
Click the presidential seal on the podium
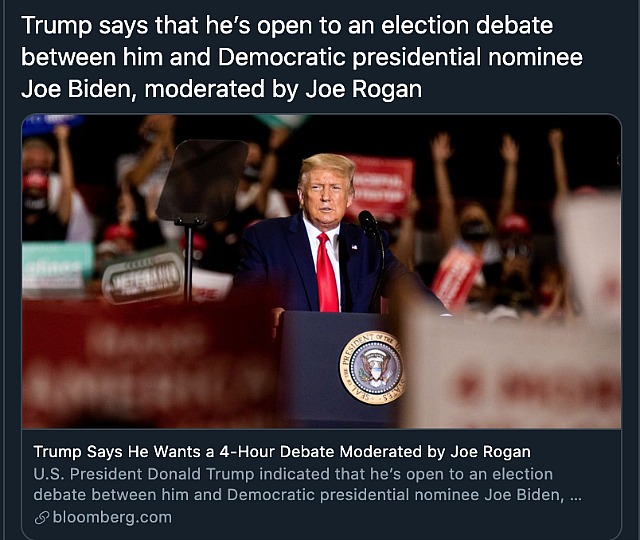(x=372, y=367)
